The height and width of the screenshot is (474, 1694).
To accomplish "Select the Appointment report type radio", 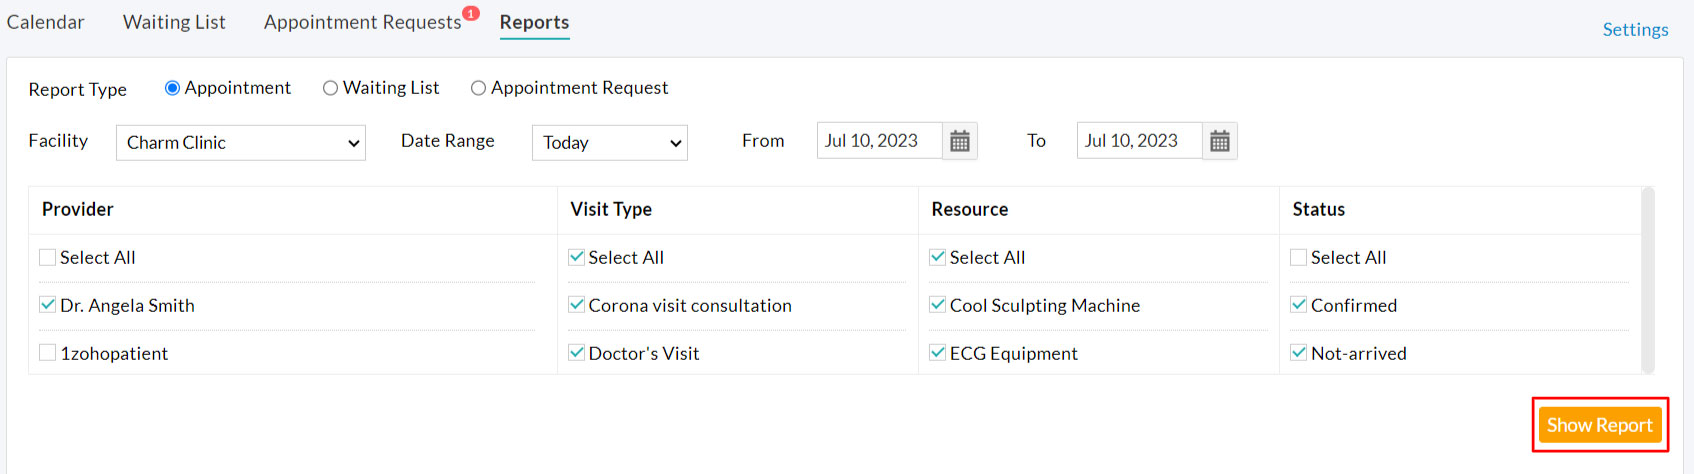I will click(172, 88).
